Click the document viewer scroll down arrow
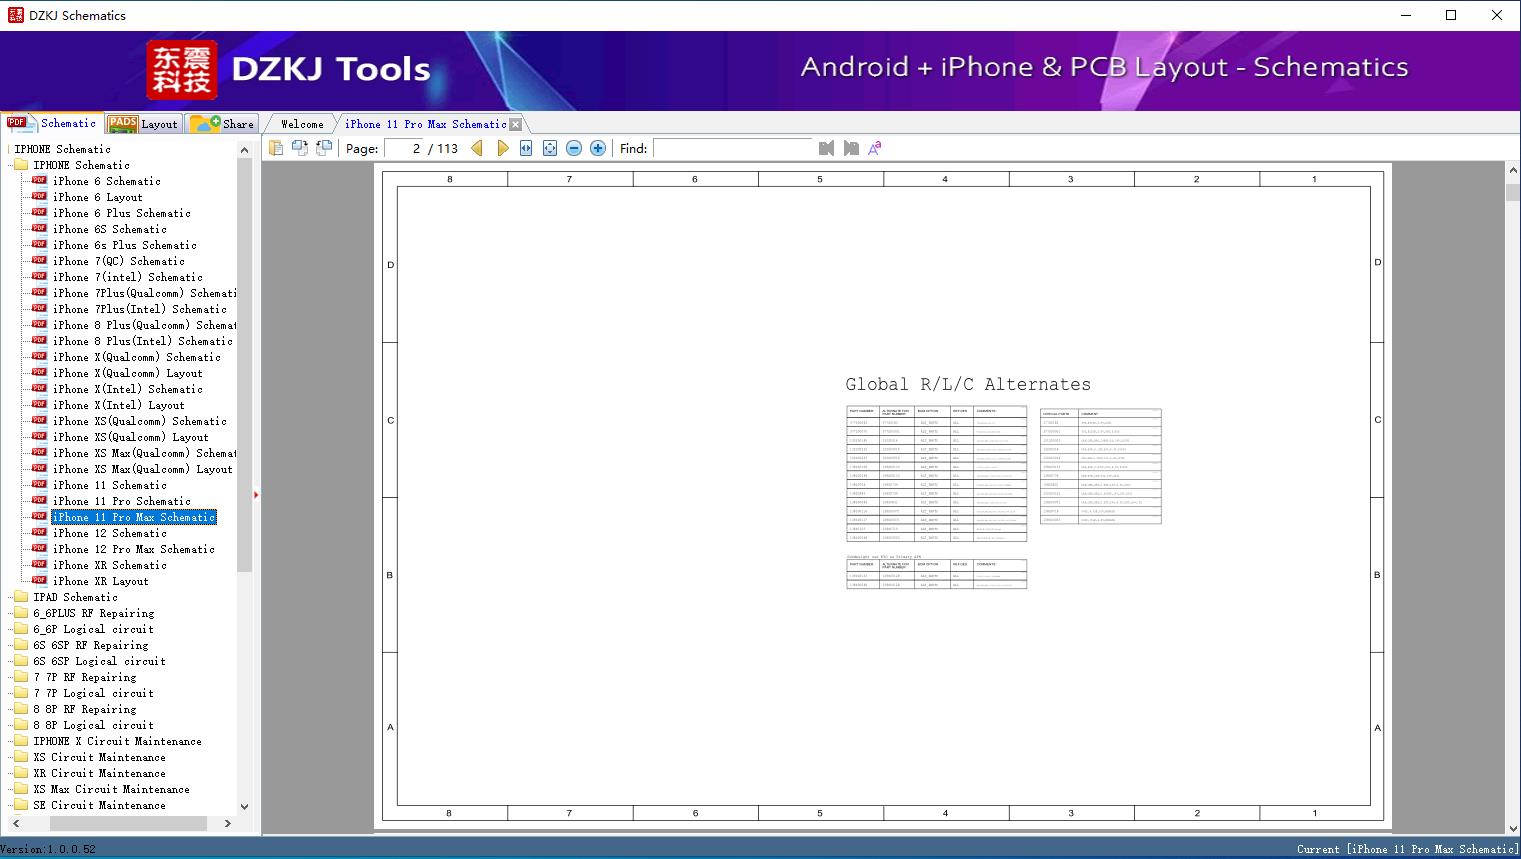This screenshot has width=1521, height=859. point(1513,828)
